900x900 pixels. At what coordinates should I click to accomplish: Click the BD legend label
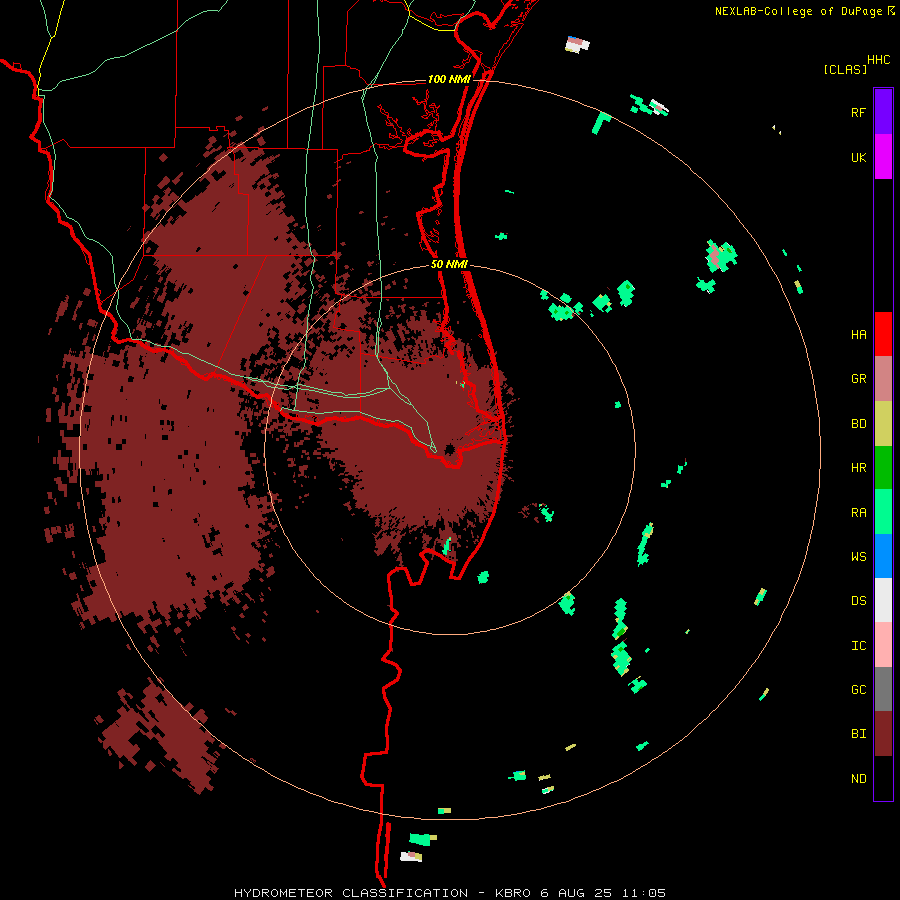coord(858,424)
